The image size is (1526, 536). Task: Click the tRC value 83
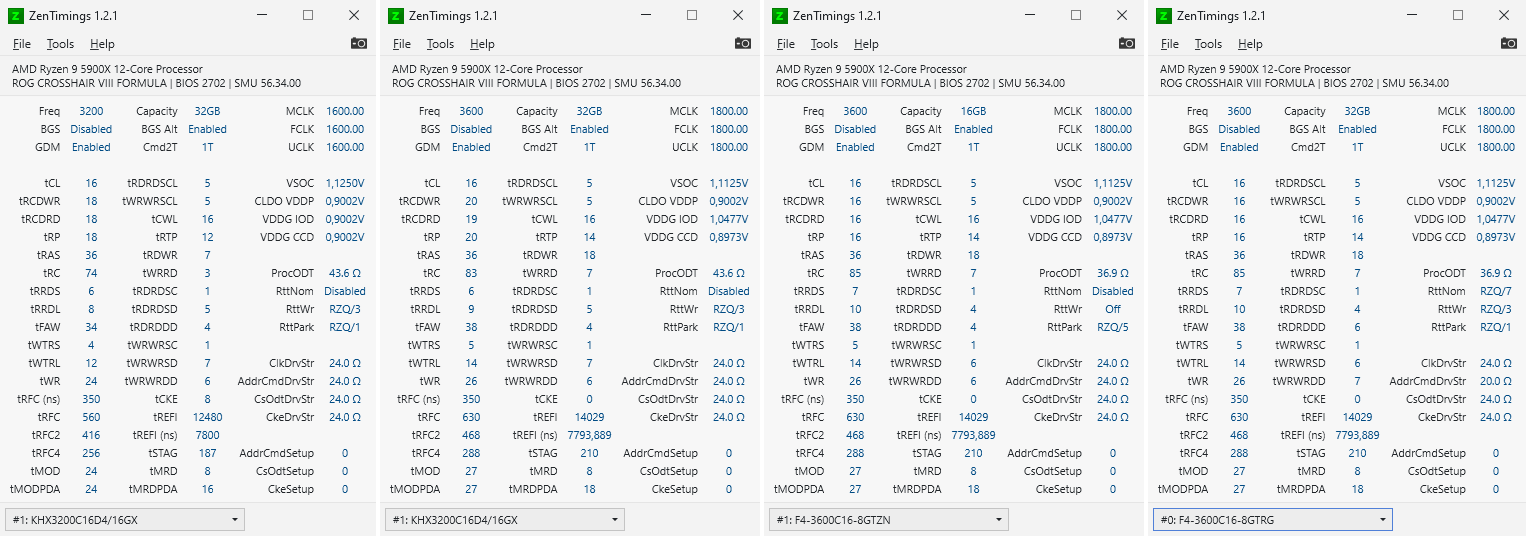(x=471, y=273)
